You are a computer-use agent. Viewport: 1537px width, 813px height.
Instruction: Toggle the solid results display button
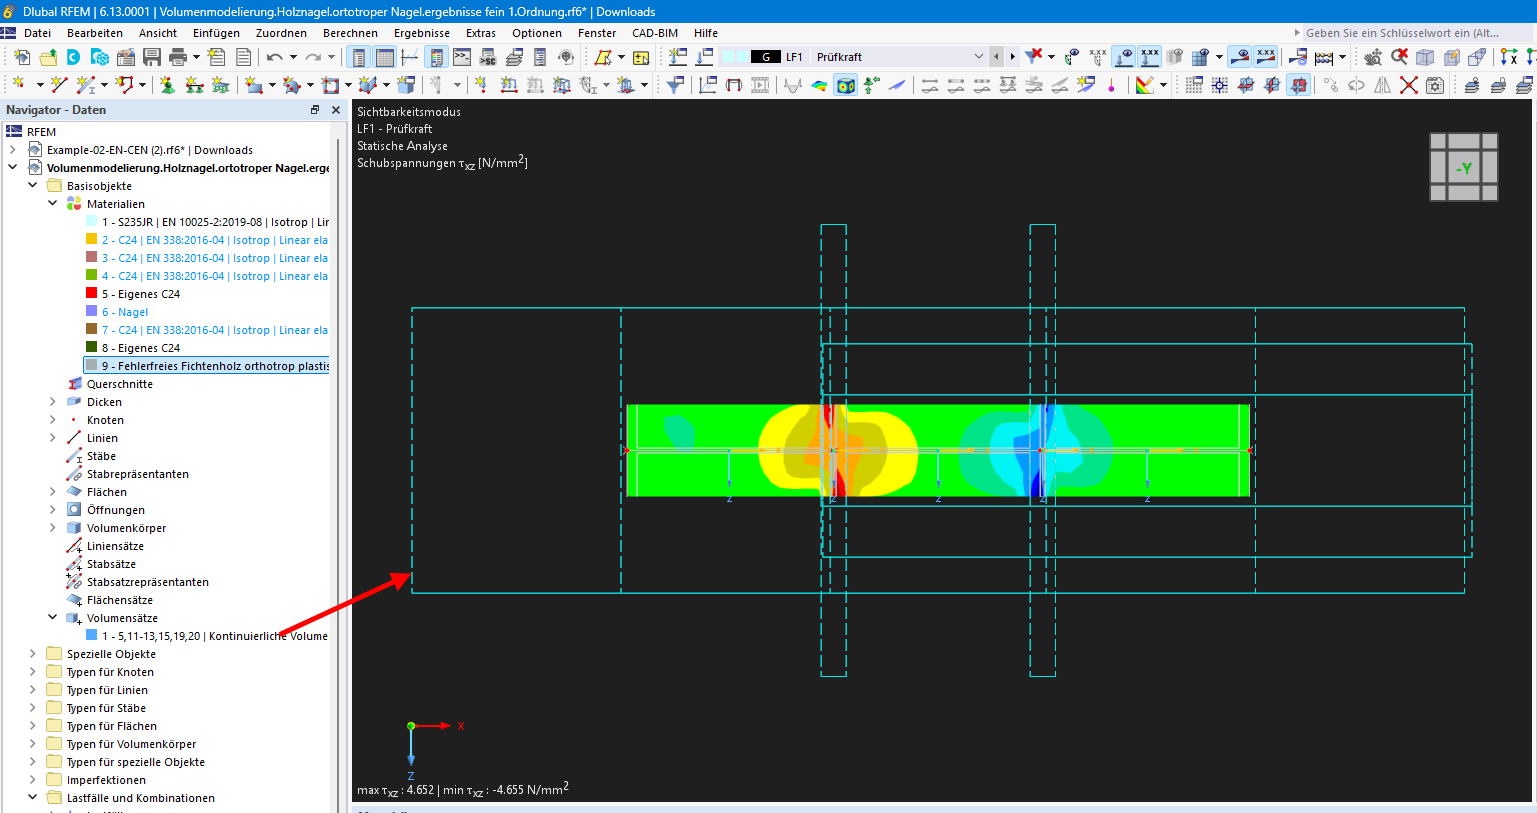(845, 85)
